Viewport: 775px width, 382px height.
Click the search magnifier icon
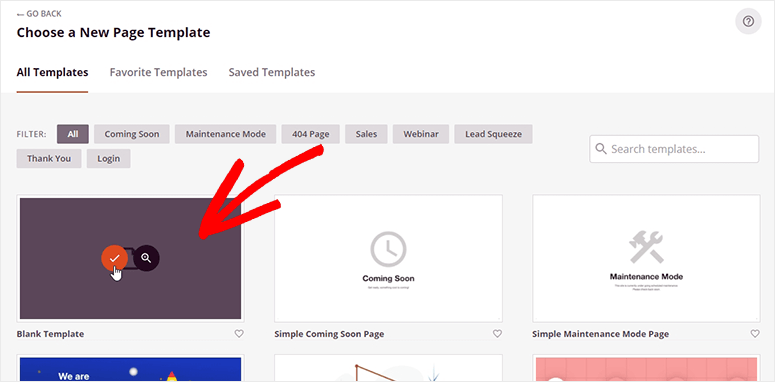[601, 149]
